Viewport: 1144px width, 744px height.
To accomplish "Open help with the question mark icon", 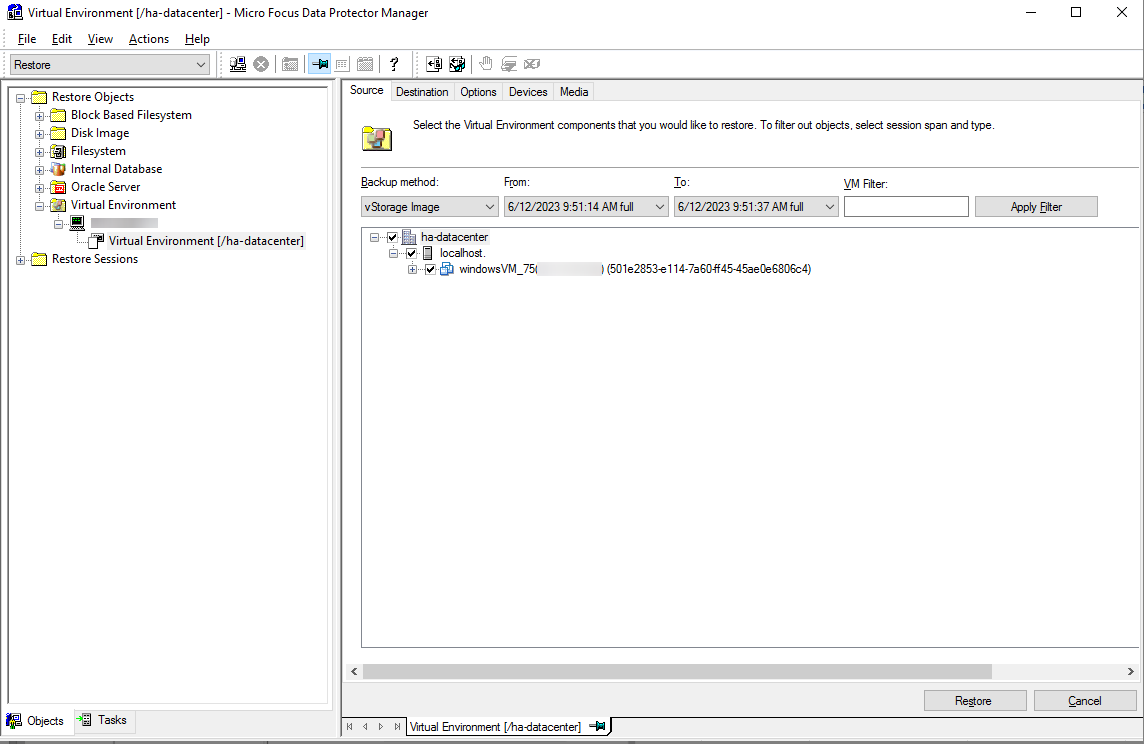I will pos(394,64).
